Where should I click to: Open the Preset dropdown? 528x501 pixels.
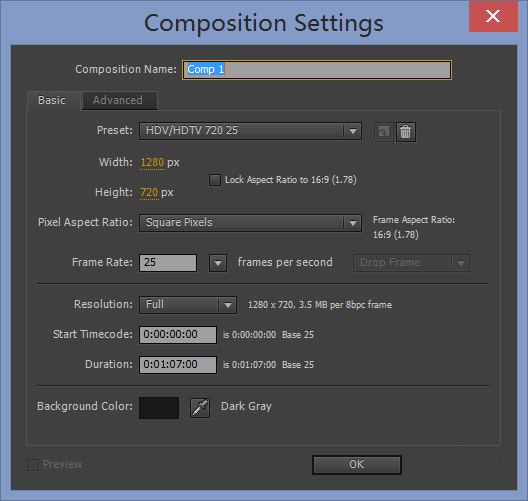tap(251, 131)
